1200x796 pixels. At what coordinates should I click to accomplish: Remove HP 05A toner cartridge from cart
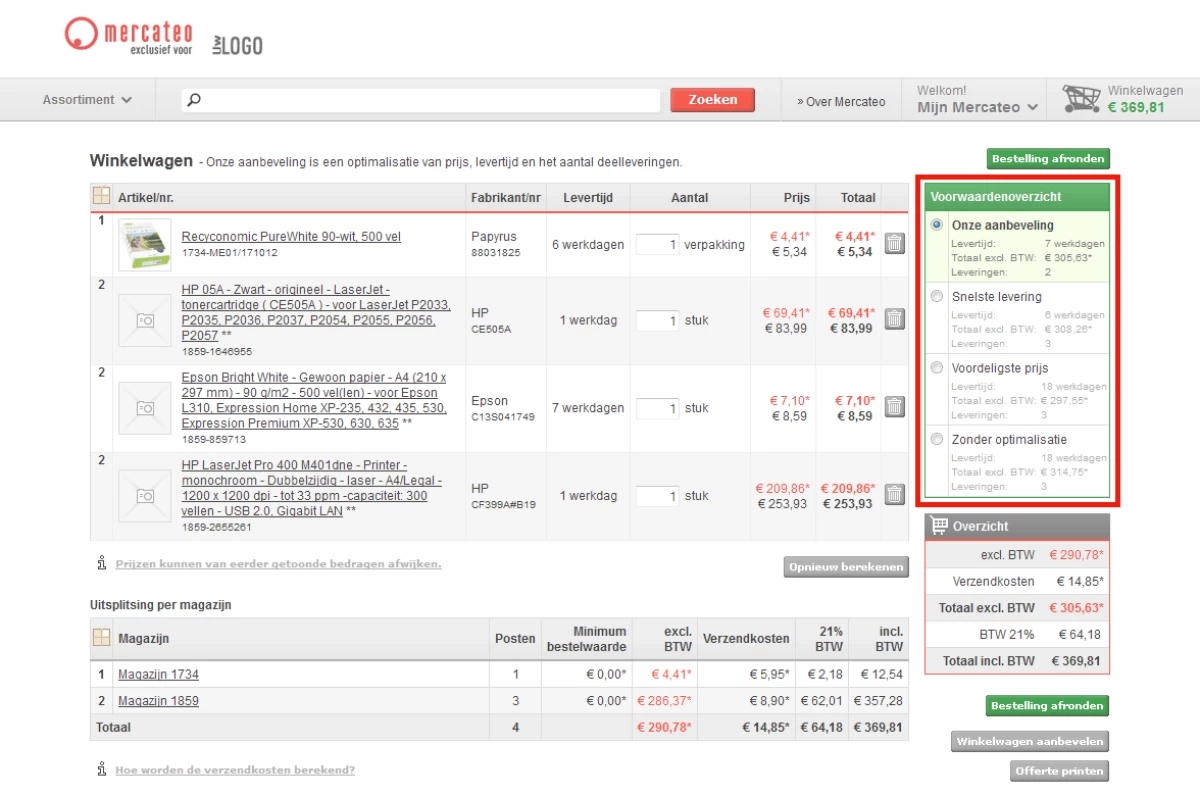[x=894, y=320]
